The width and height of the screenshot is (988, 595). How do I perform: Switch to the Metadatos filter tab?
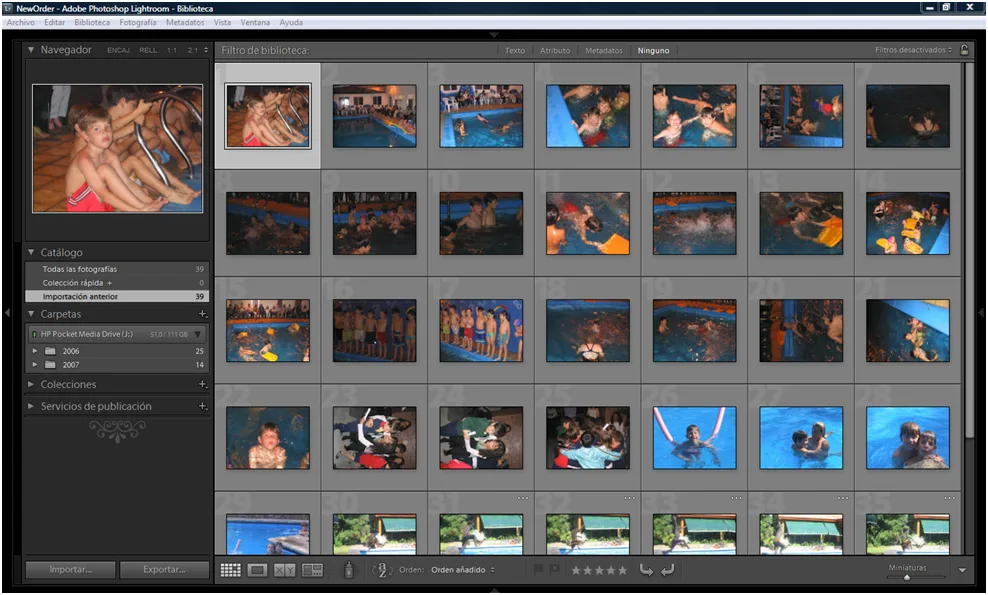(x=604, y=50)
